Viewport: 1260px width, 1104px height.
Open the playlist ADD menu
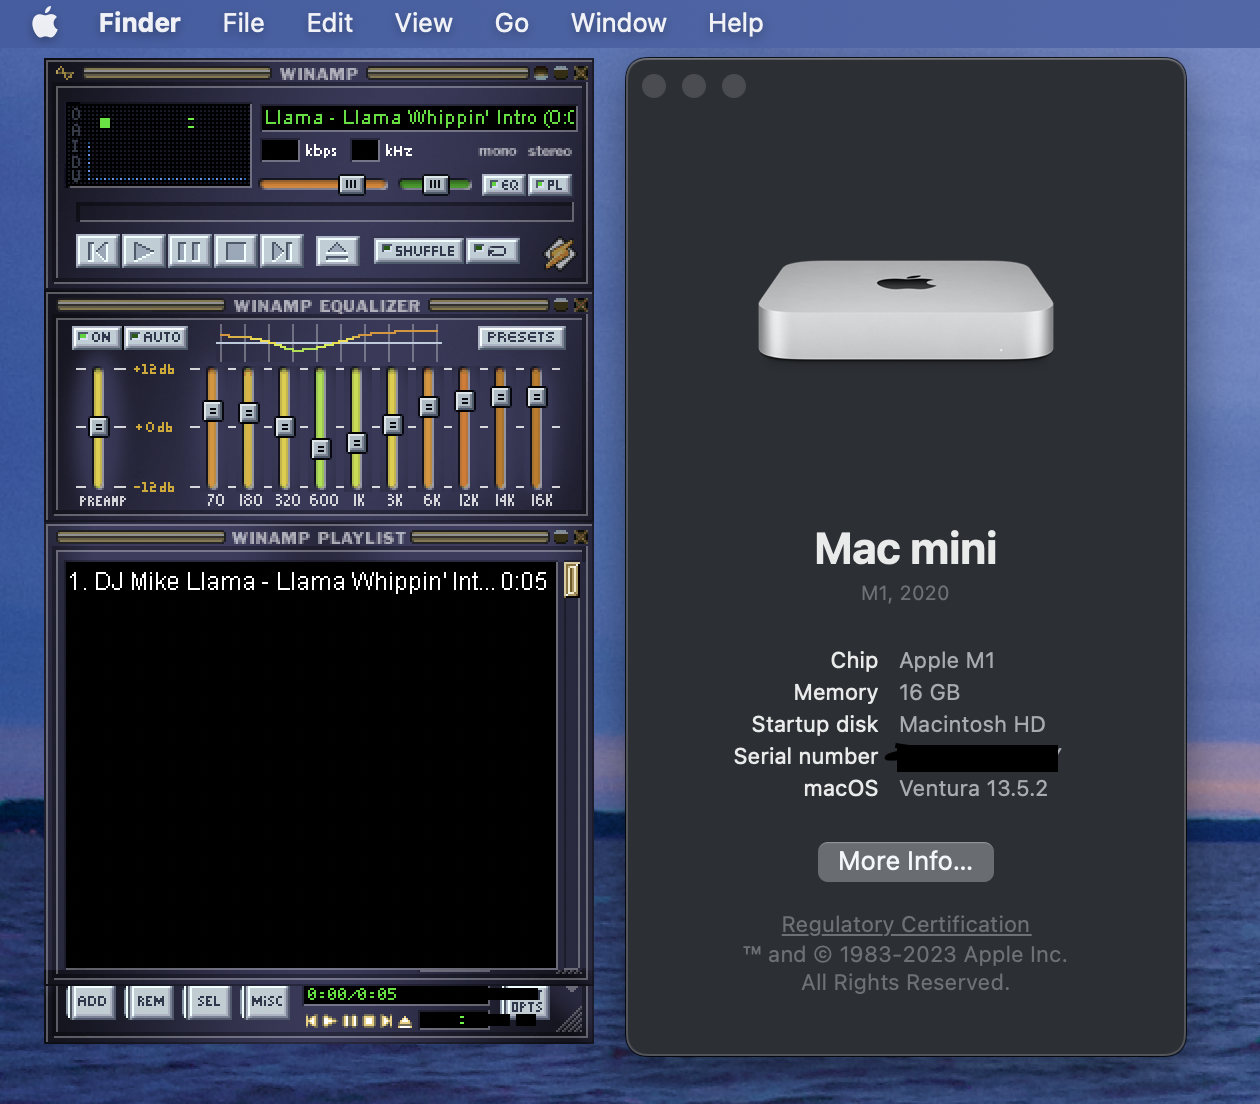tap(92, 1001)
